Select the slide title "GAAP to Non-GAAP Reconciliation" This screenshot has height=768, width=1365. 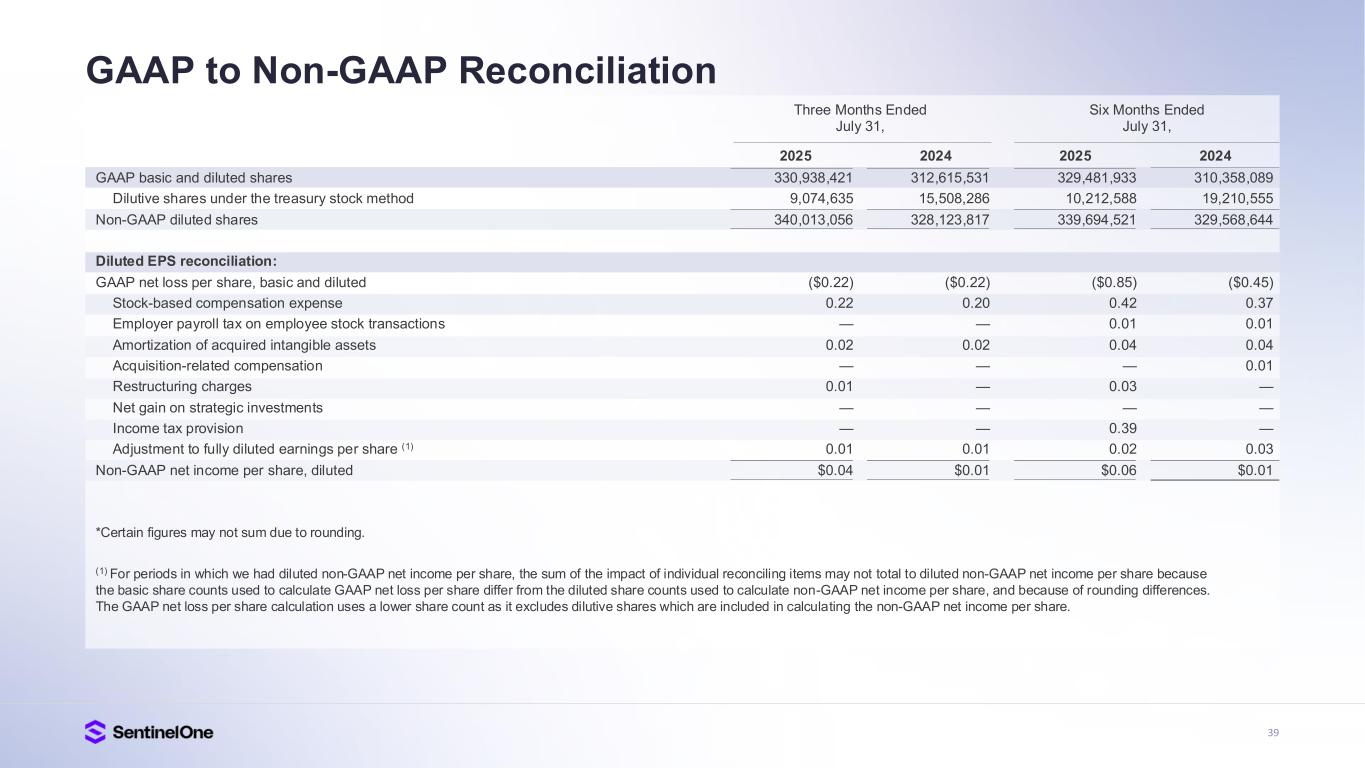tap(401, 71)
